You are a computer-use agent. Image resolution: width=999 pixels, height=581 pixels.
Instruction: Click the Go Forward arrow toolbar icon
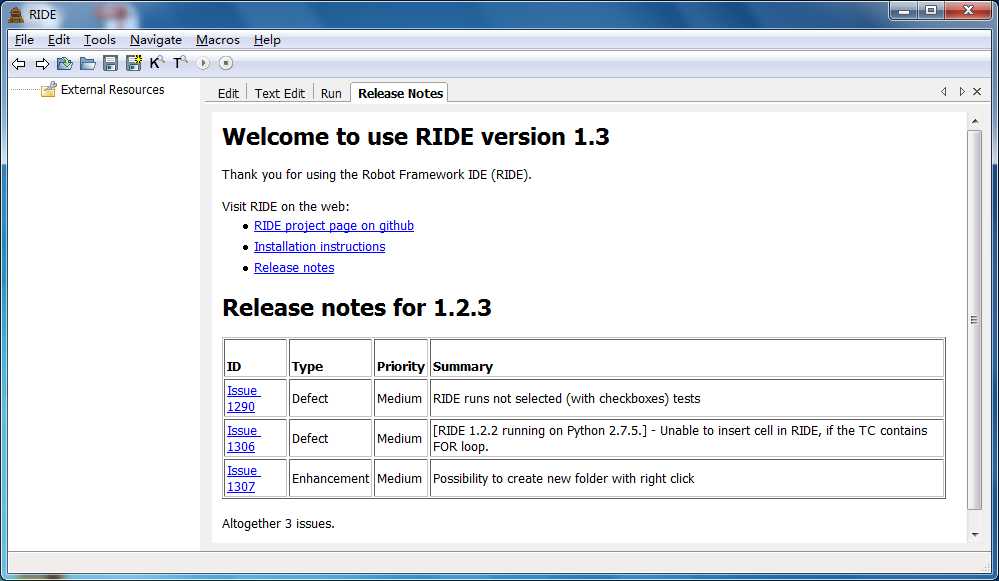tap(42, 64)
